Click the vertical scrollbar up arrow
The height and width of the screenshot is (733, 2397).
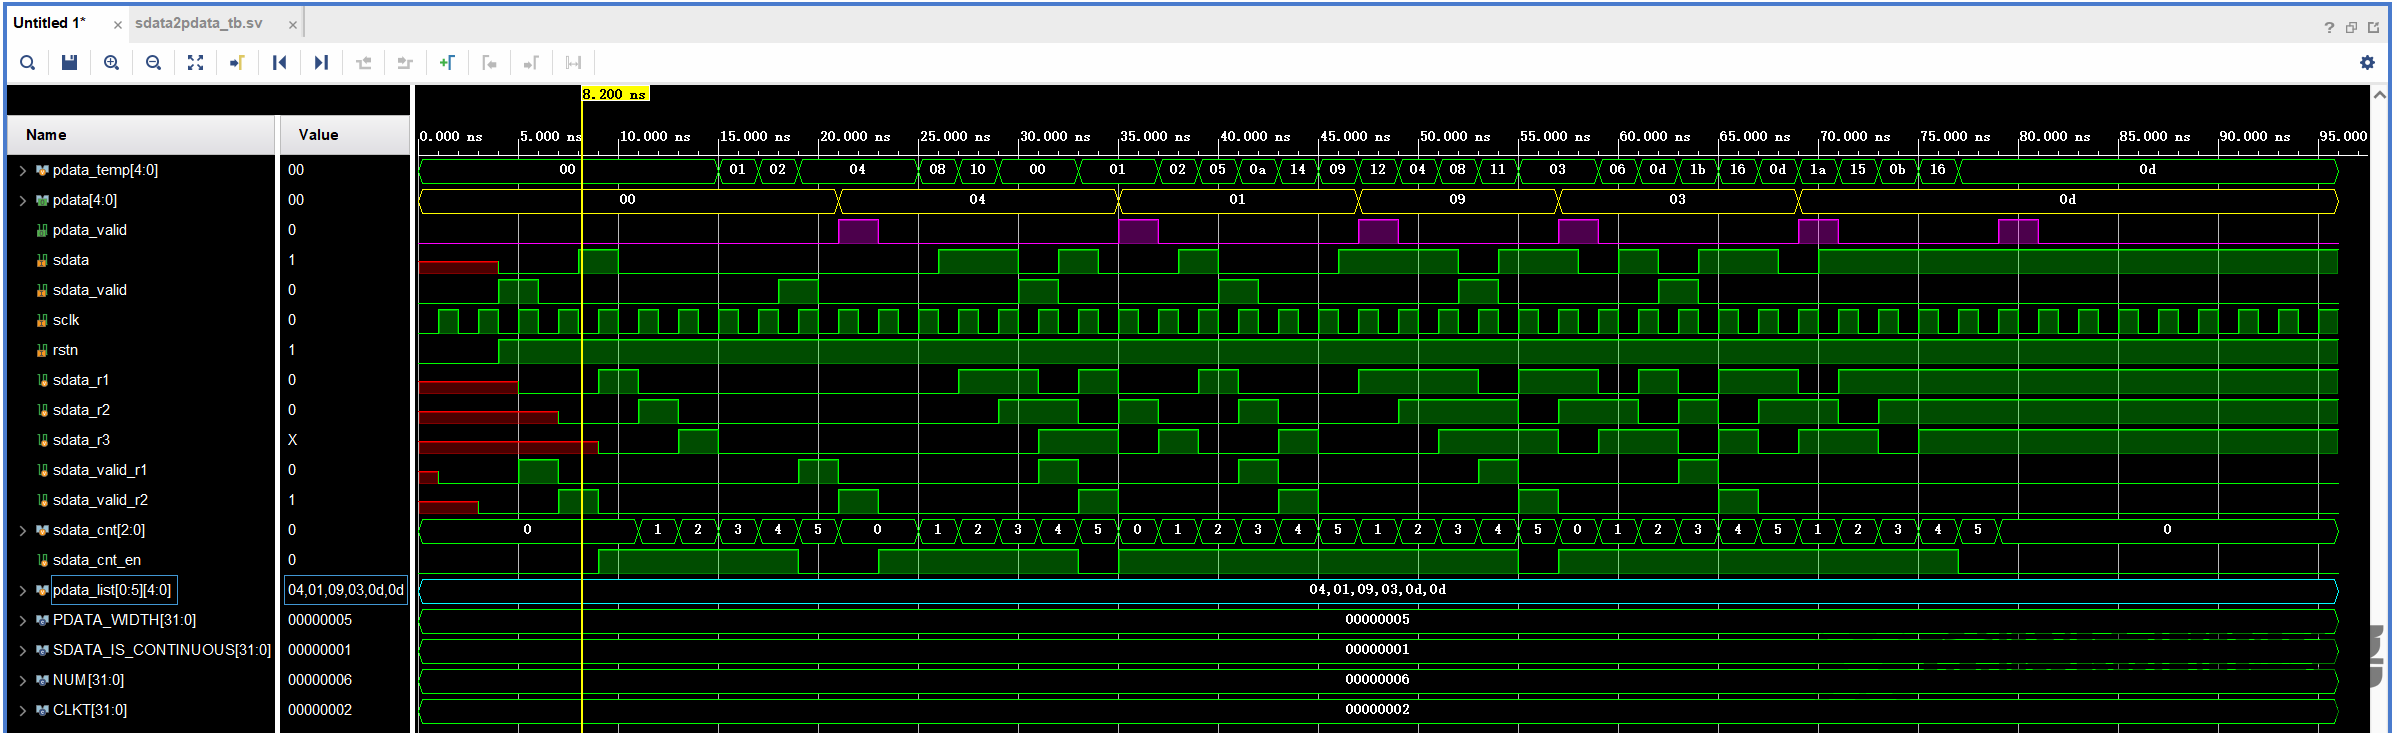click(2380, 95)
